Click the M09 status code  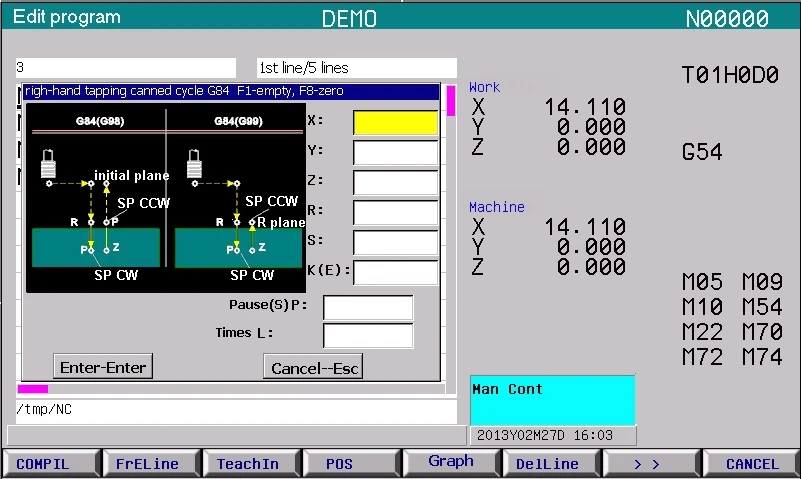coord(762,282)
